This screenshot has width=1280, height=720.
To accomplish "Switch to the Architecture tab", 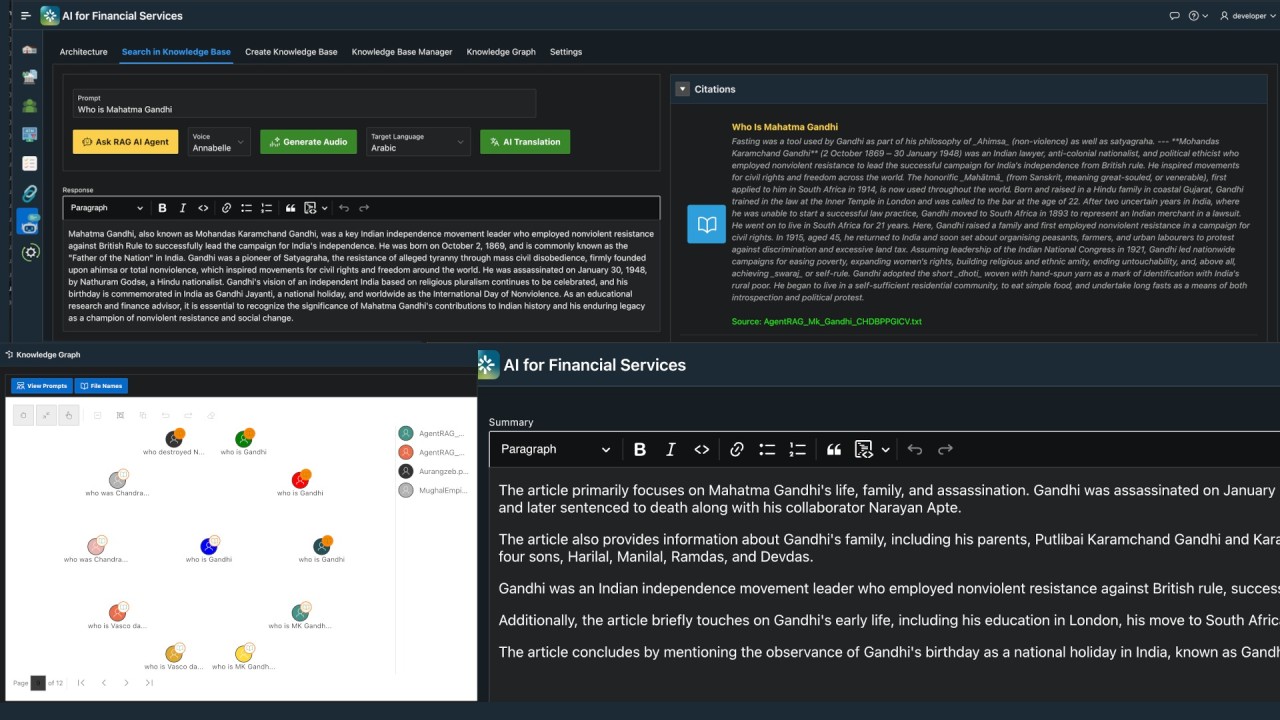I will 83,52.
